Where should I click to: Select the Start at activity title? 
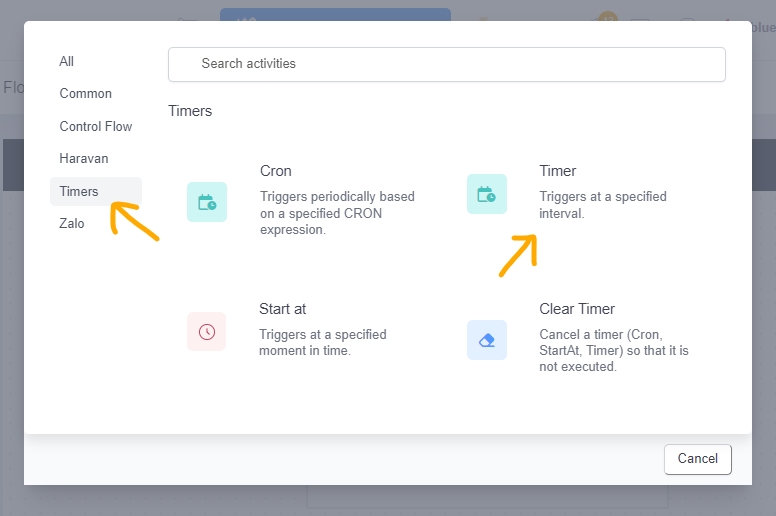click(283, 309)
